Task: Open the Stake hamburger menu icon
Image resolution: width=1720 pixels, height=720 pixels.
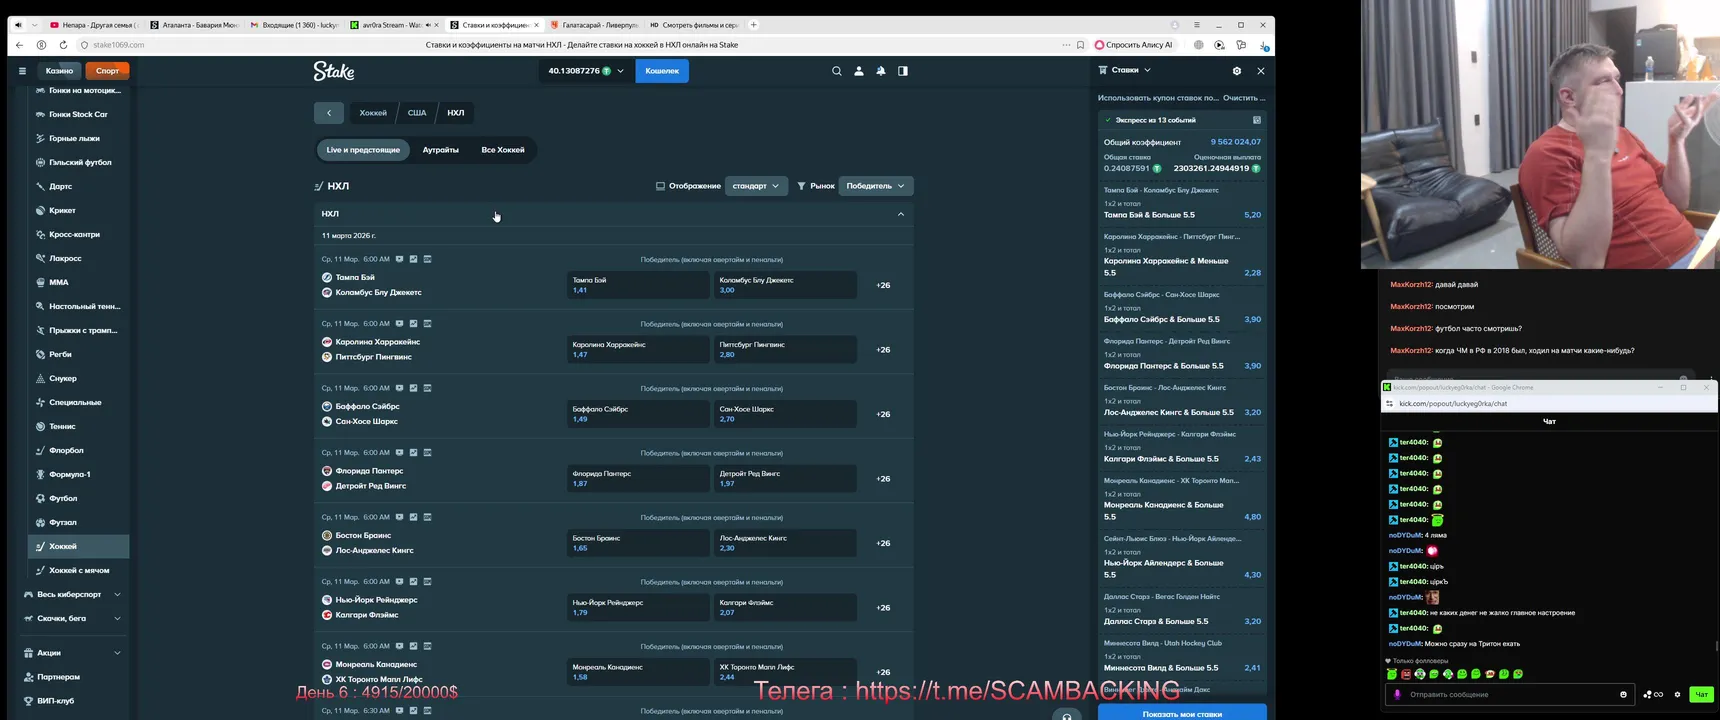Action: 22,71
